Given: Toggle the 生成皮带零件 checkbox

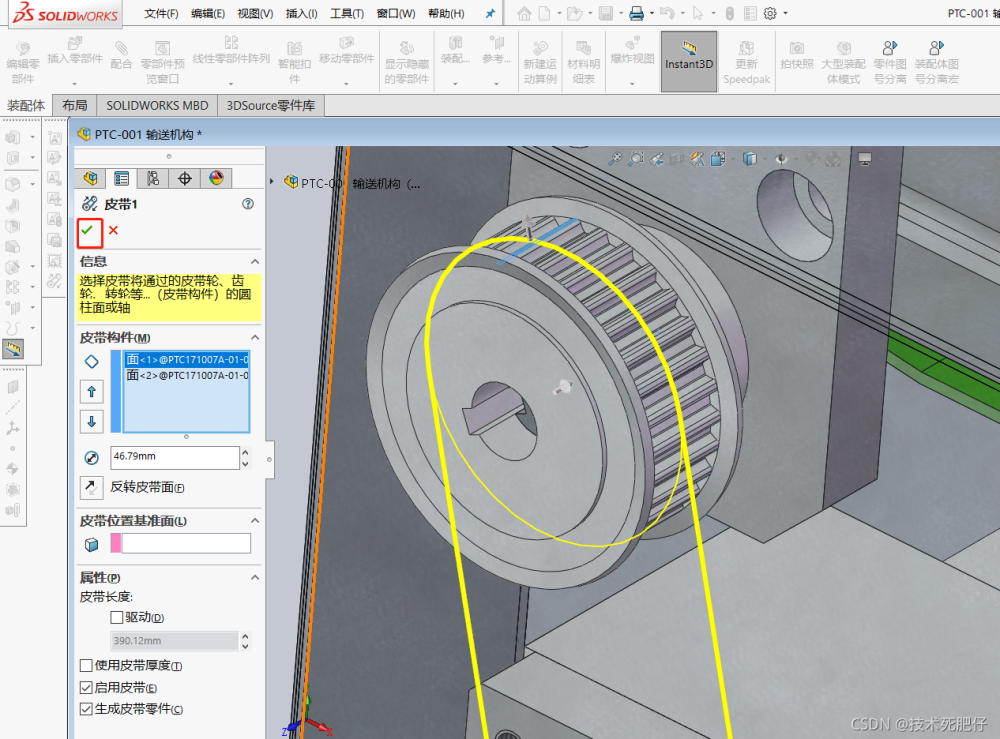Looking at the screenshot, I should [86, 710].
